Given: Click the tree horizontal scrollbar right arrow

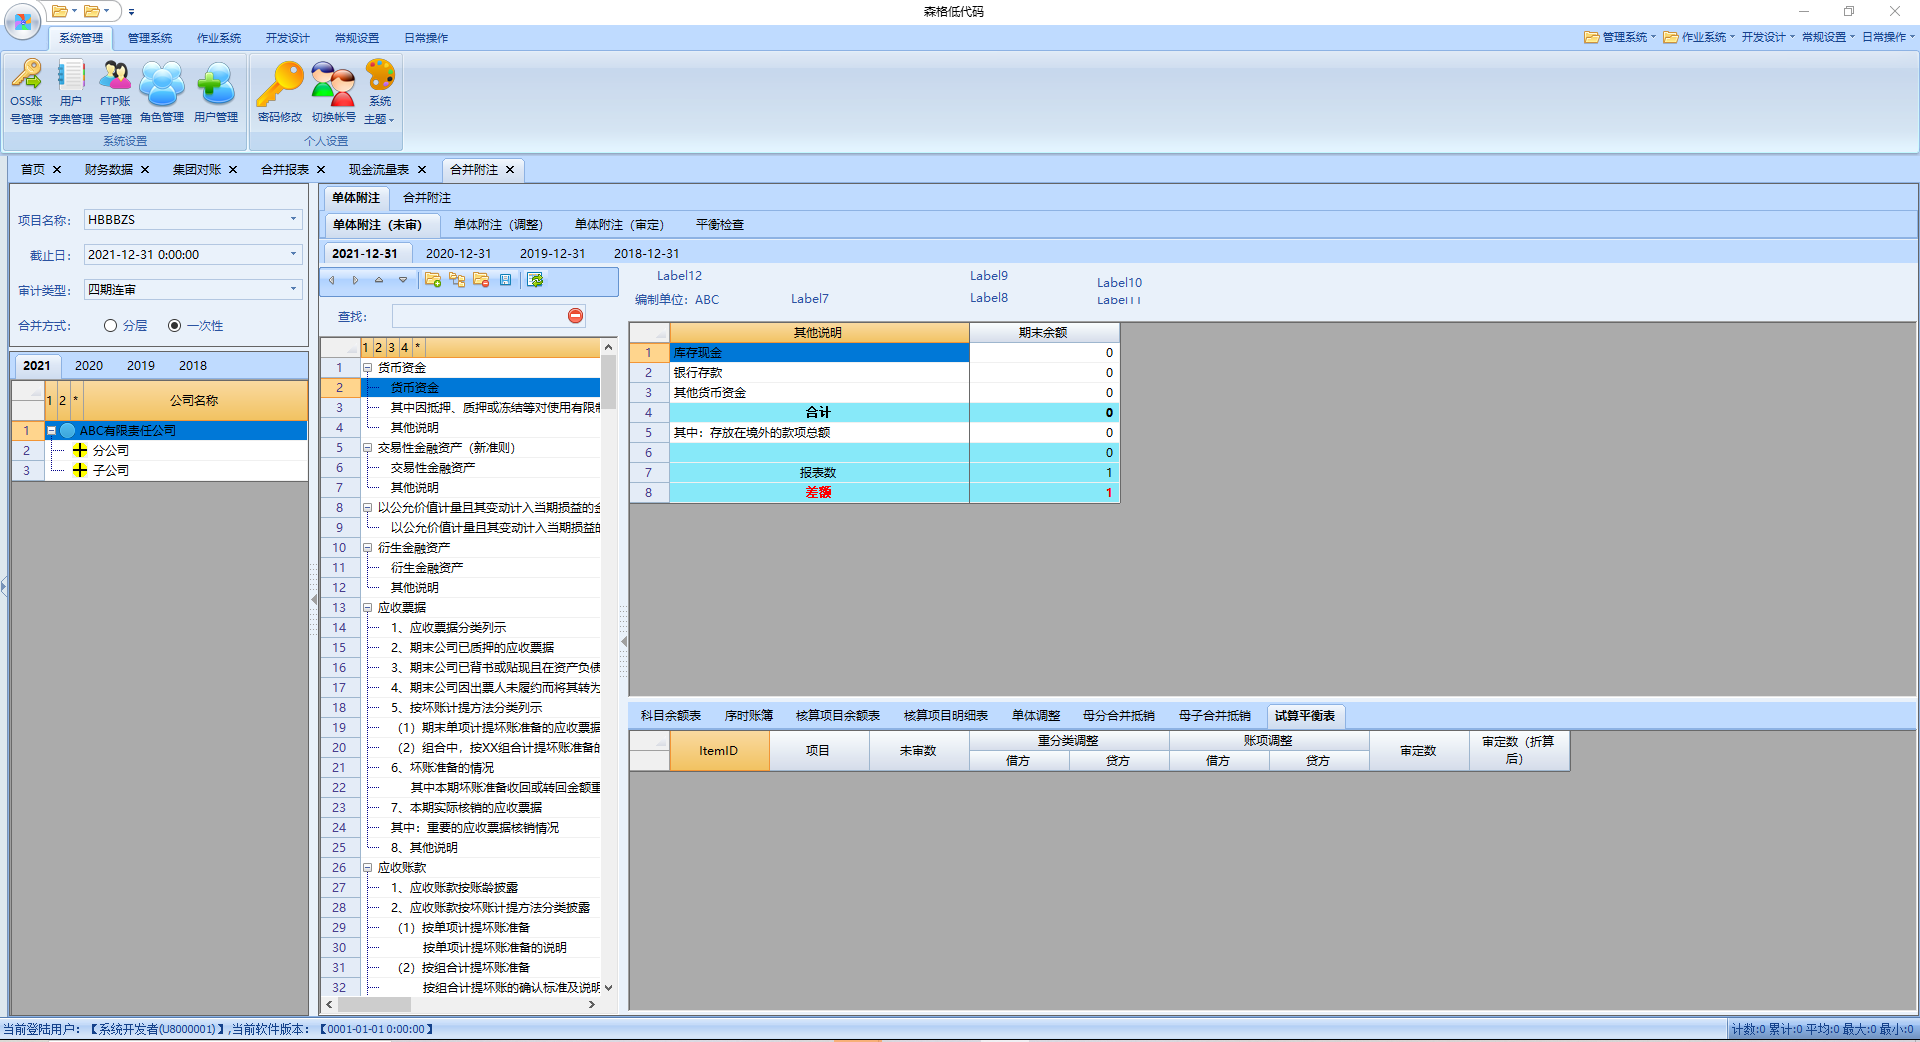Looking at the screenshot, I should (x=592, y=1004).
